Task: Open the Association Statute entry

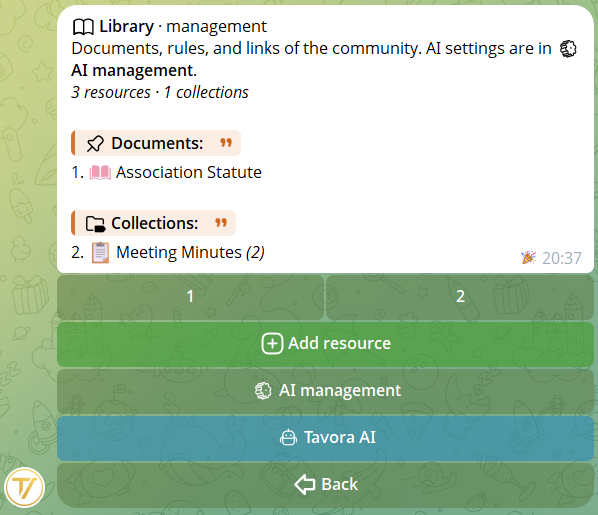Action: (189, 172)
